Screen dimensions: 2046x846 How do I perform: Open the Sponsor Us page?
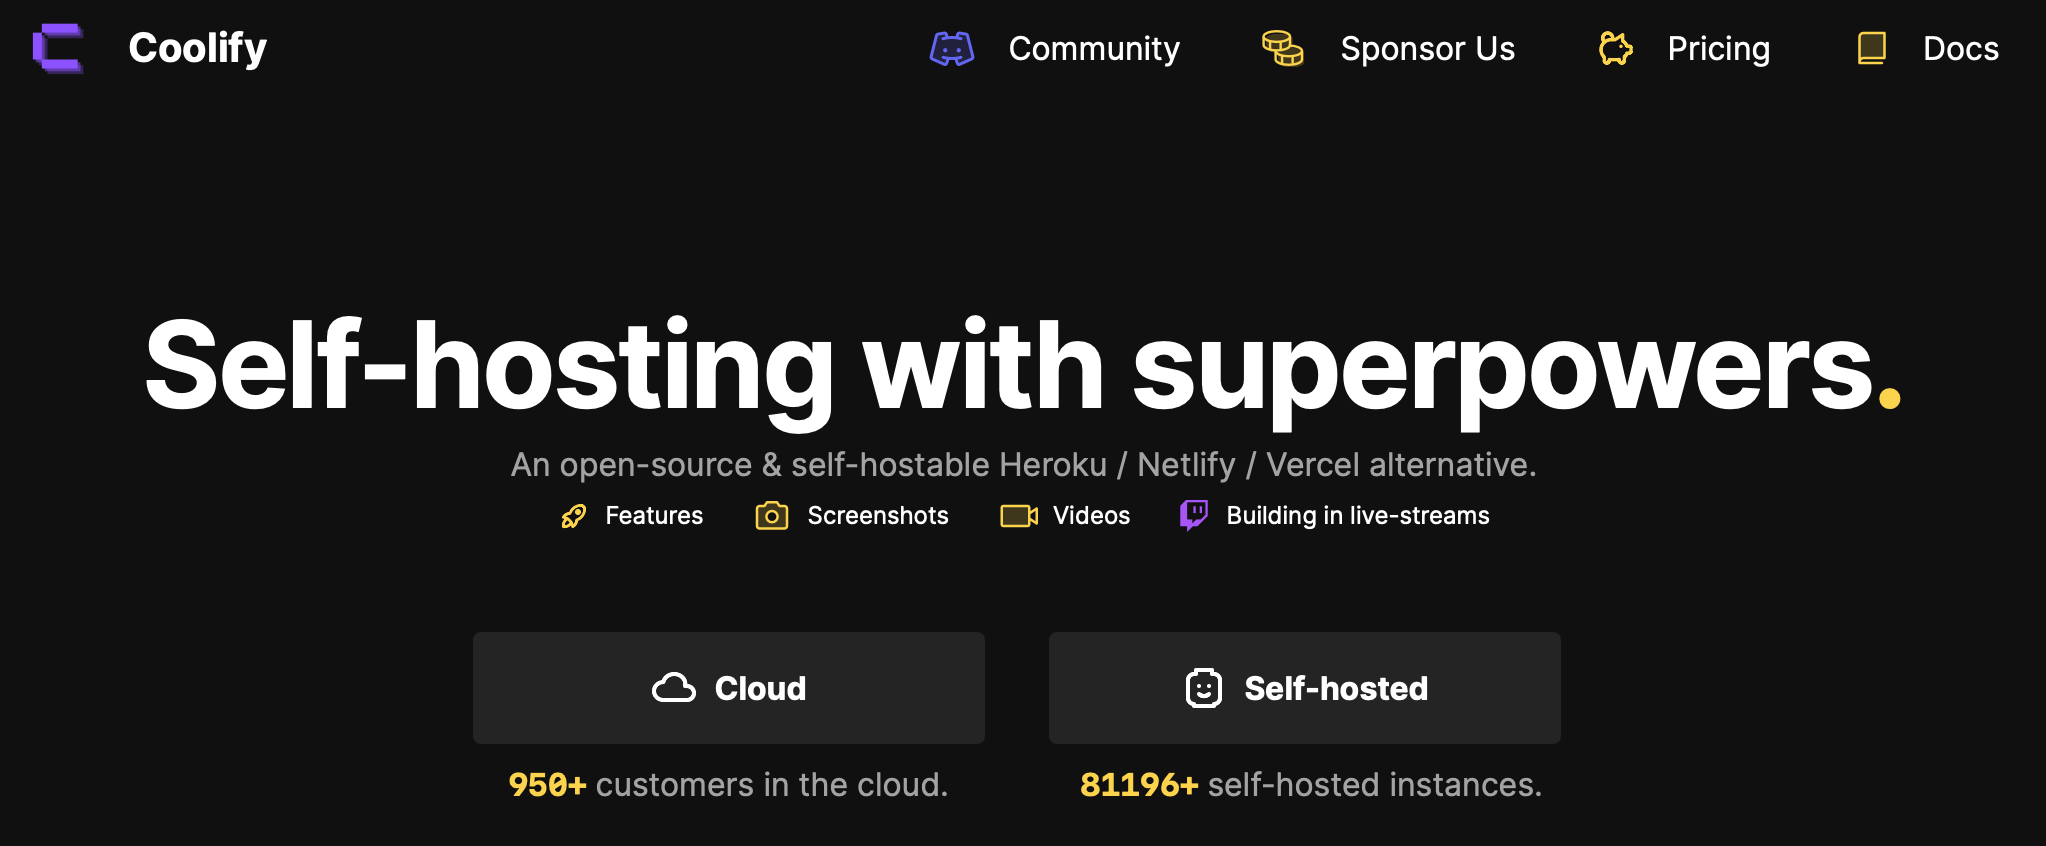pos(1427,48)
